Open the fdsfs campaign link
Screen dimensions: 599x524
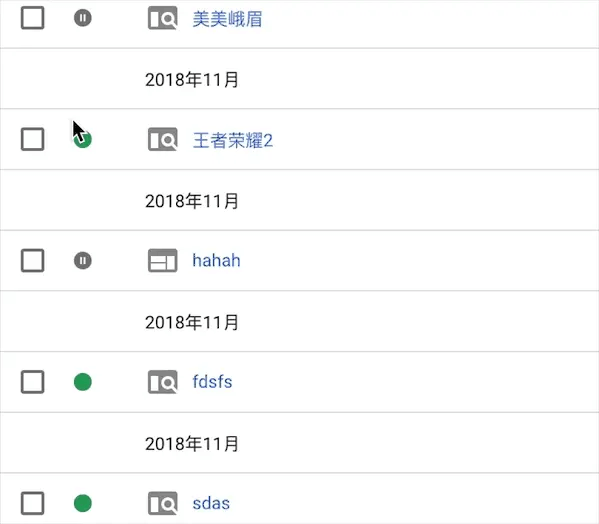pos(212,382)
